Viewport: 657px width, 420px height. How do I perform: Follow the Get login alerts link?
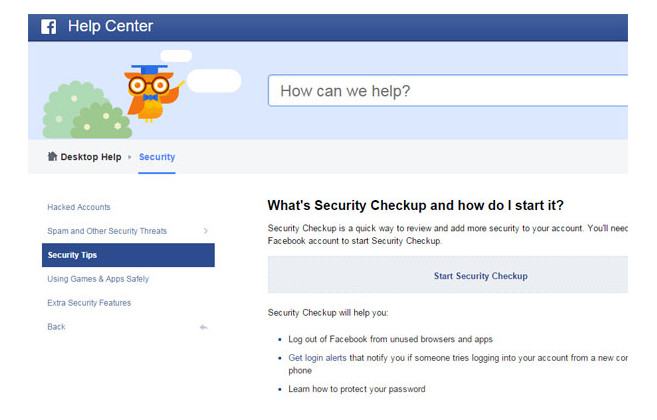pyautogui.click(x=320, y=357)
